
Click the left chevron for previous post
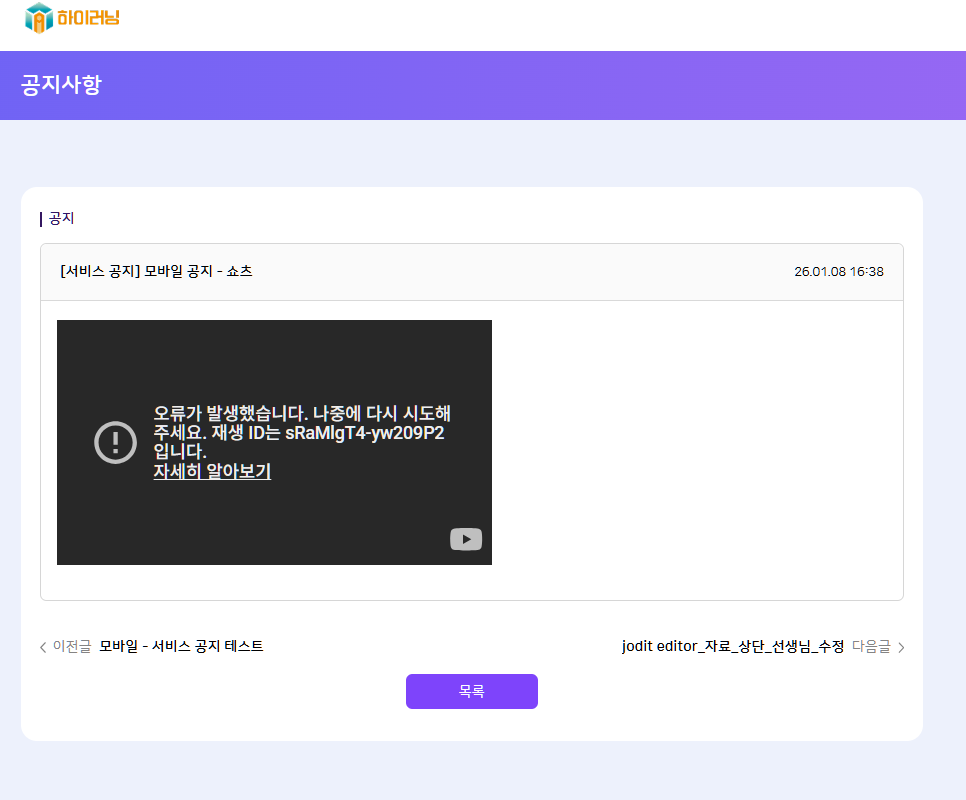click(43, 647)
